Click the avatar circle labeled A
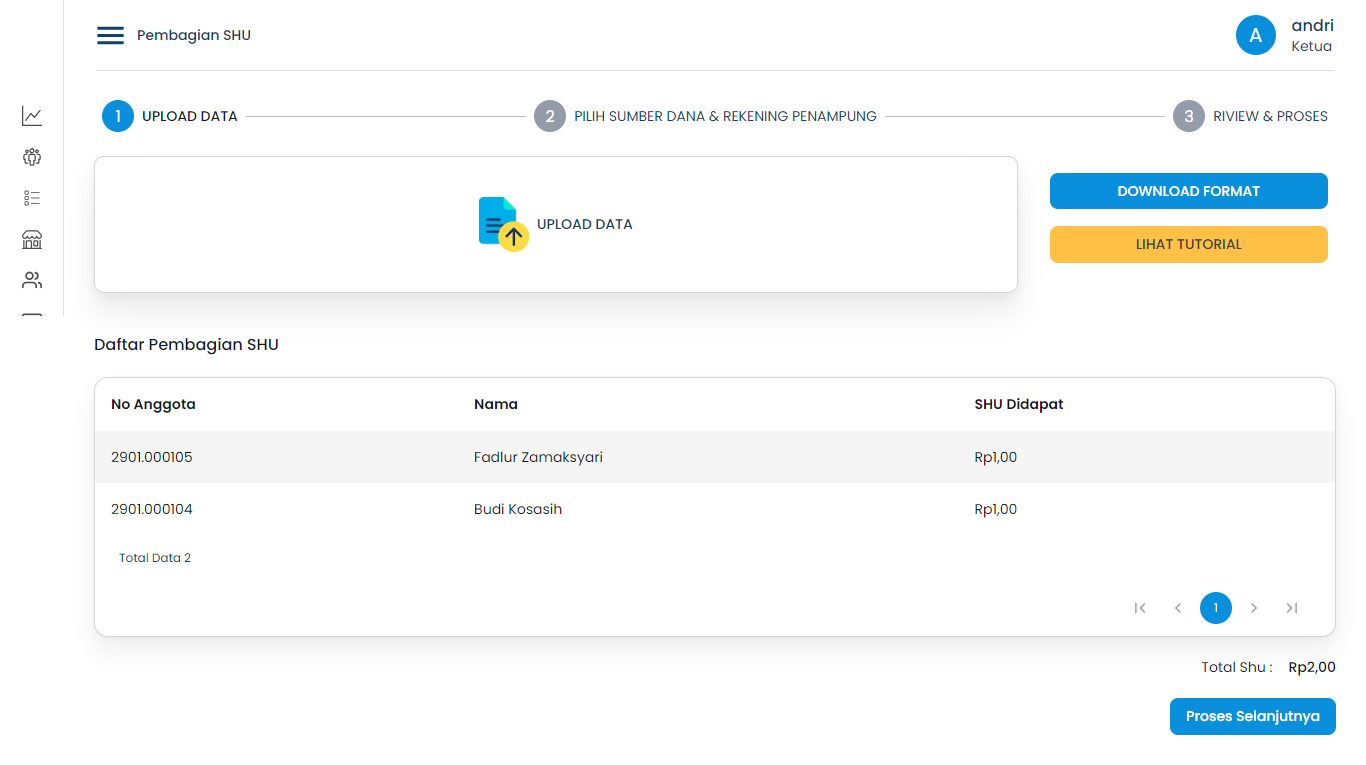Viewport: 1366px width, 765px height. coord(1255,35)
